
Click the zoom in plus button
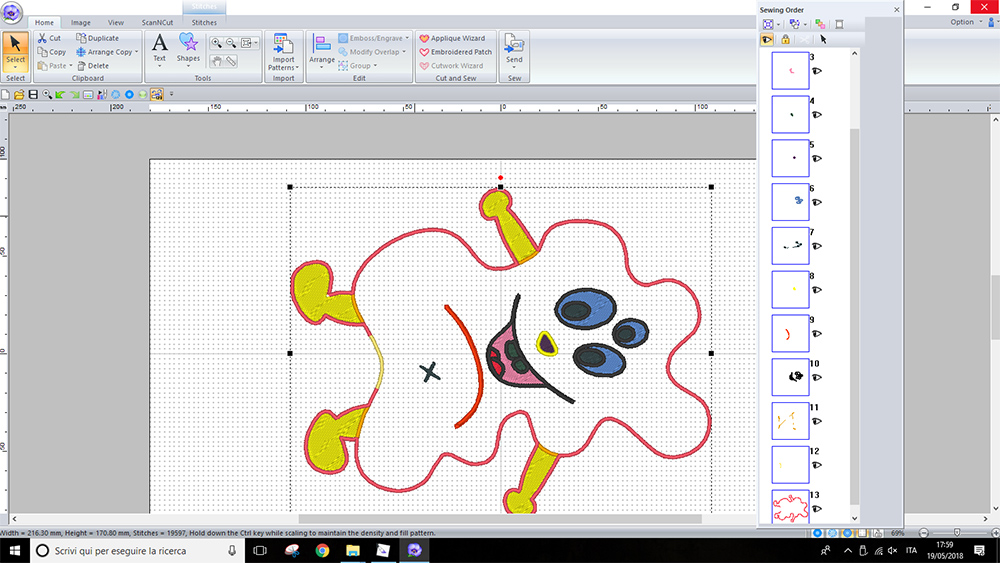[995, 533]
